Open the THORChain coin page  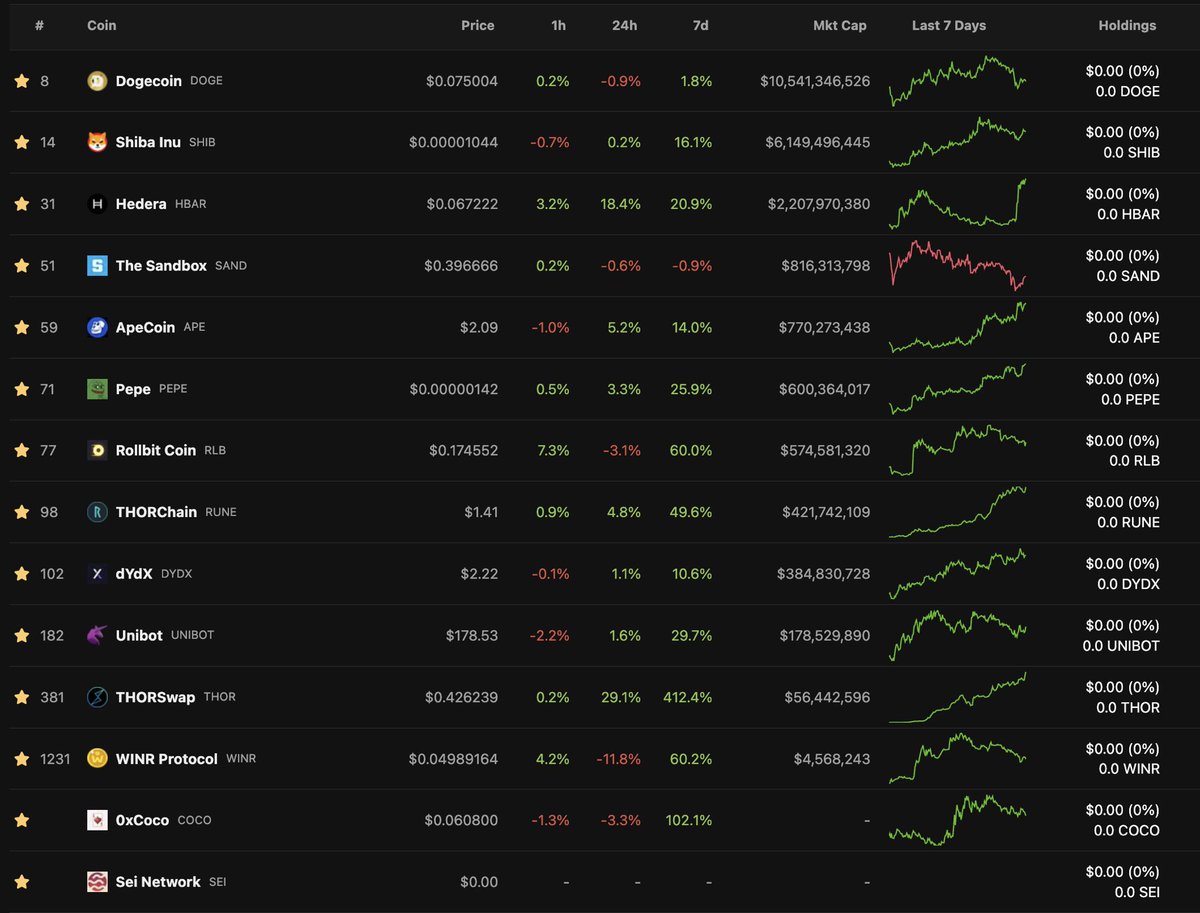tap(156, 512)
